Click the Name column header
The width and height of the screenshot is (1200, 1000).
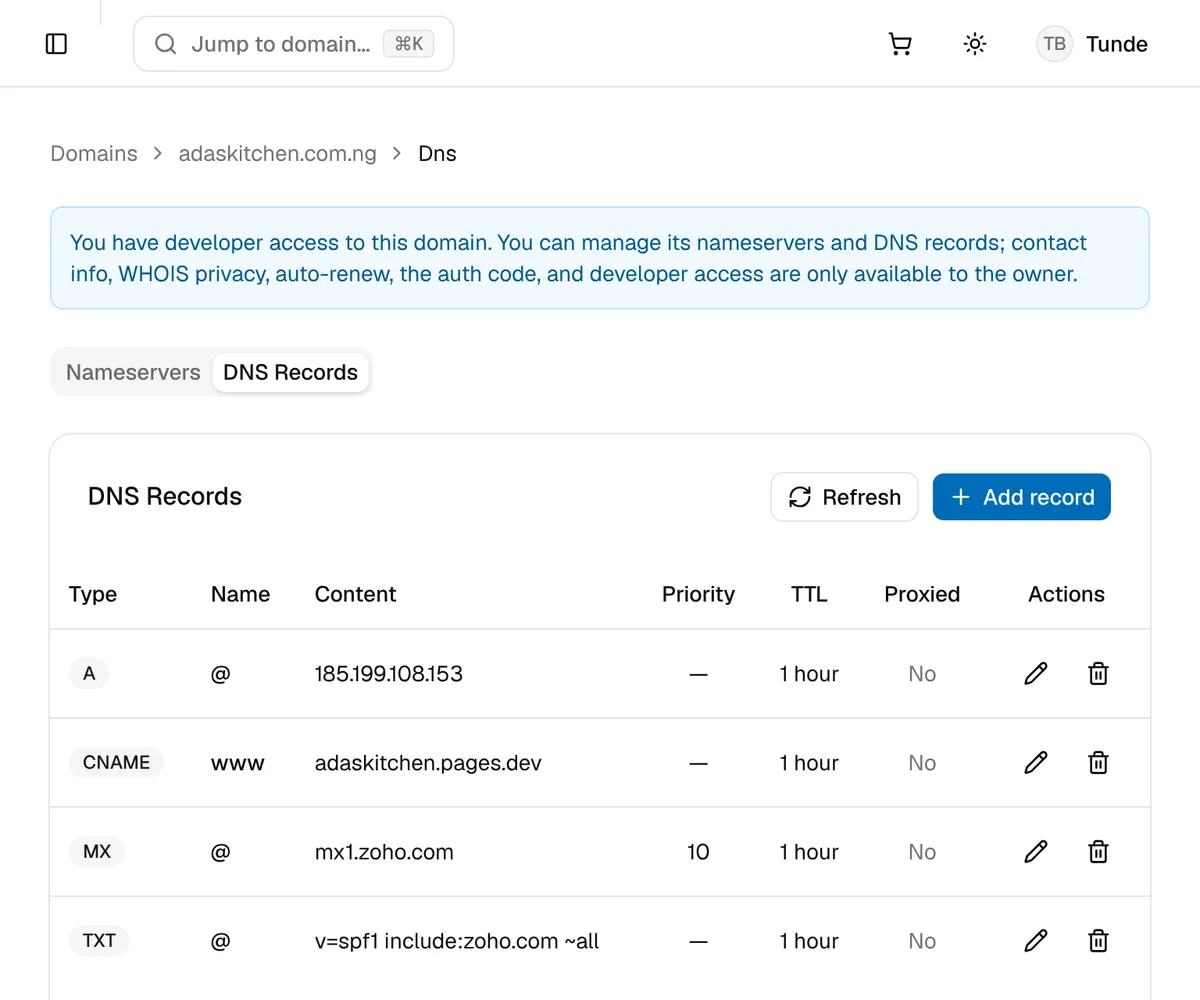240,594
